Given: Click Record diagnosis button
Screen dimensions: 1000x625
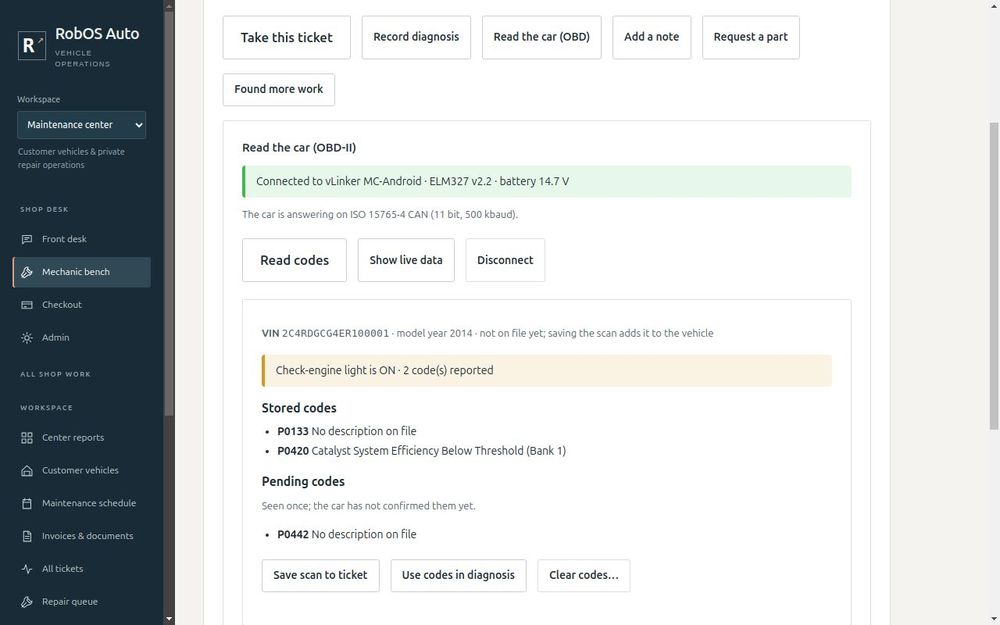Looking at the screenshot, I should [416, 38].
